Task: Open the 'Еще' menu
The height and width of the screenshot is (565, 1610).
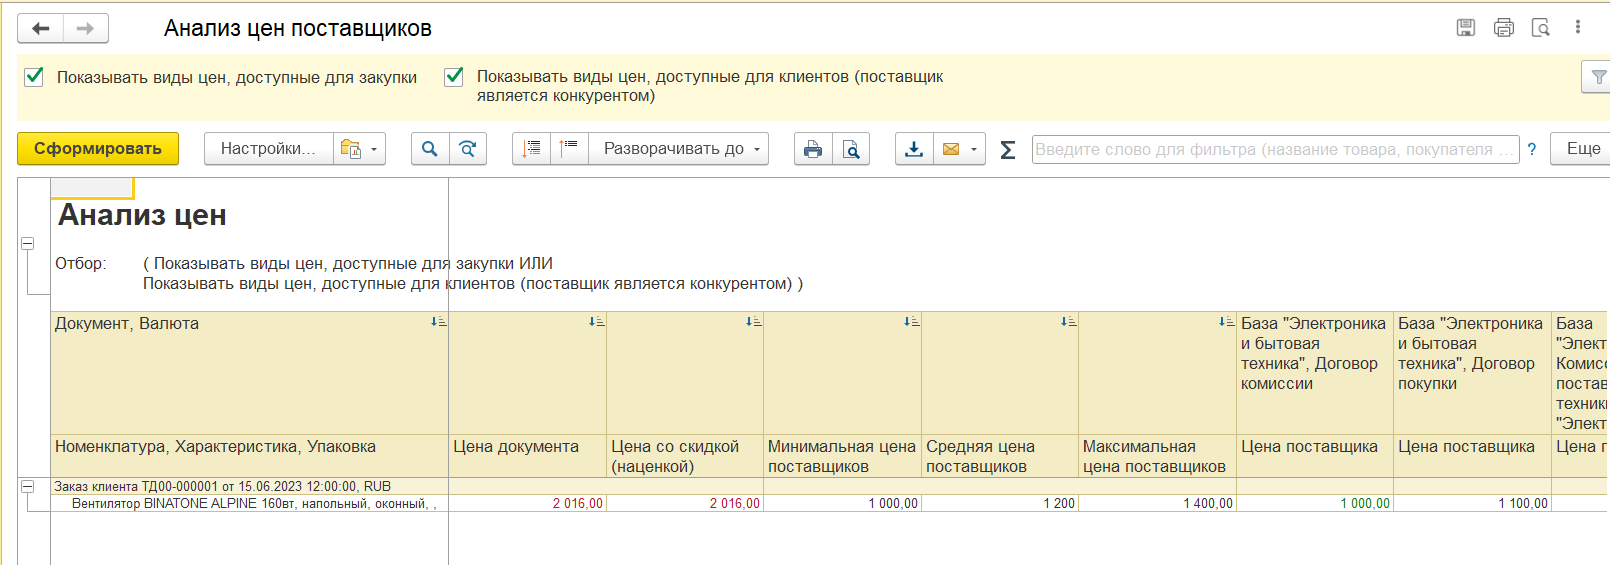Action: coord(1582,149)
